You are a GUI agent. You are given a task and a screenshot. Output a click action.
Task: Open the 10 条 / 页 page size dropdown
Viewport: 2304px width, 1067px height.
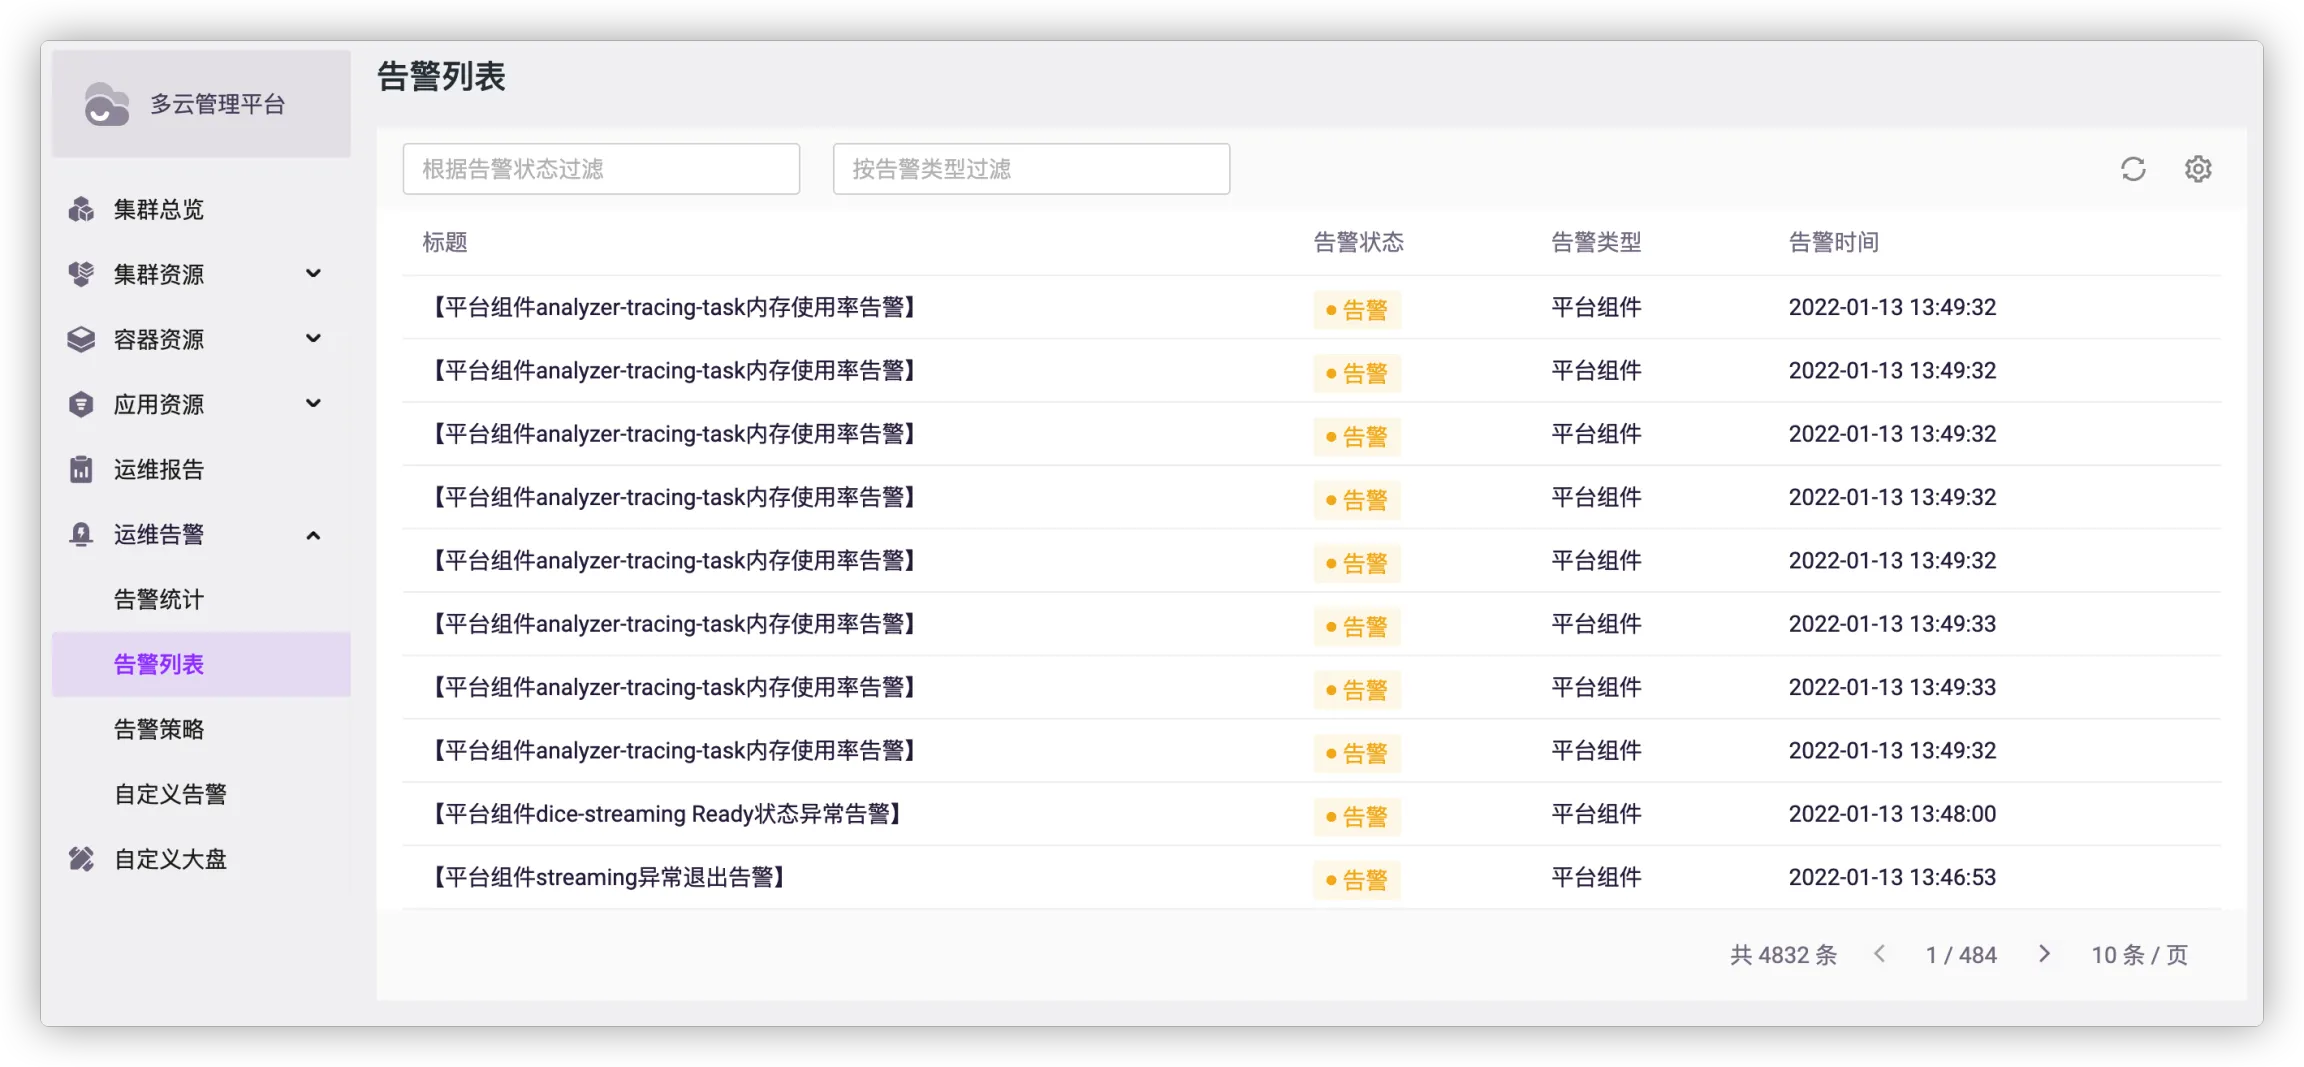click(x=2139, y=955)
